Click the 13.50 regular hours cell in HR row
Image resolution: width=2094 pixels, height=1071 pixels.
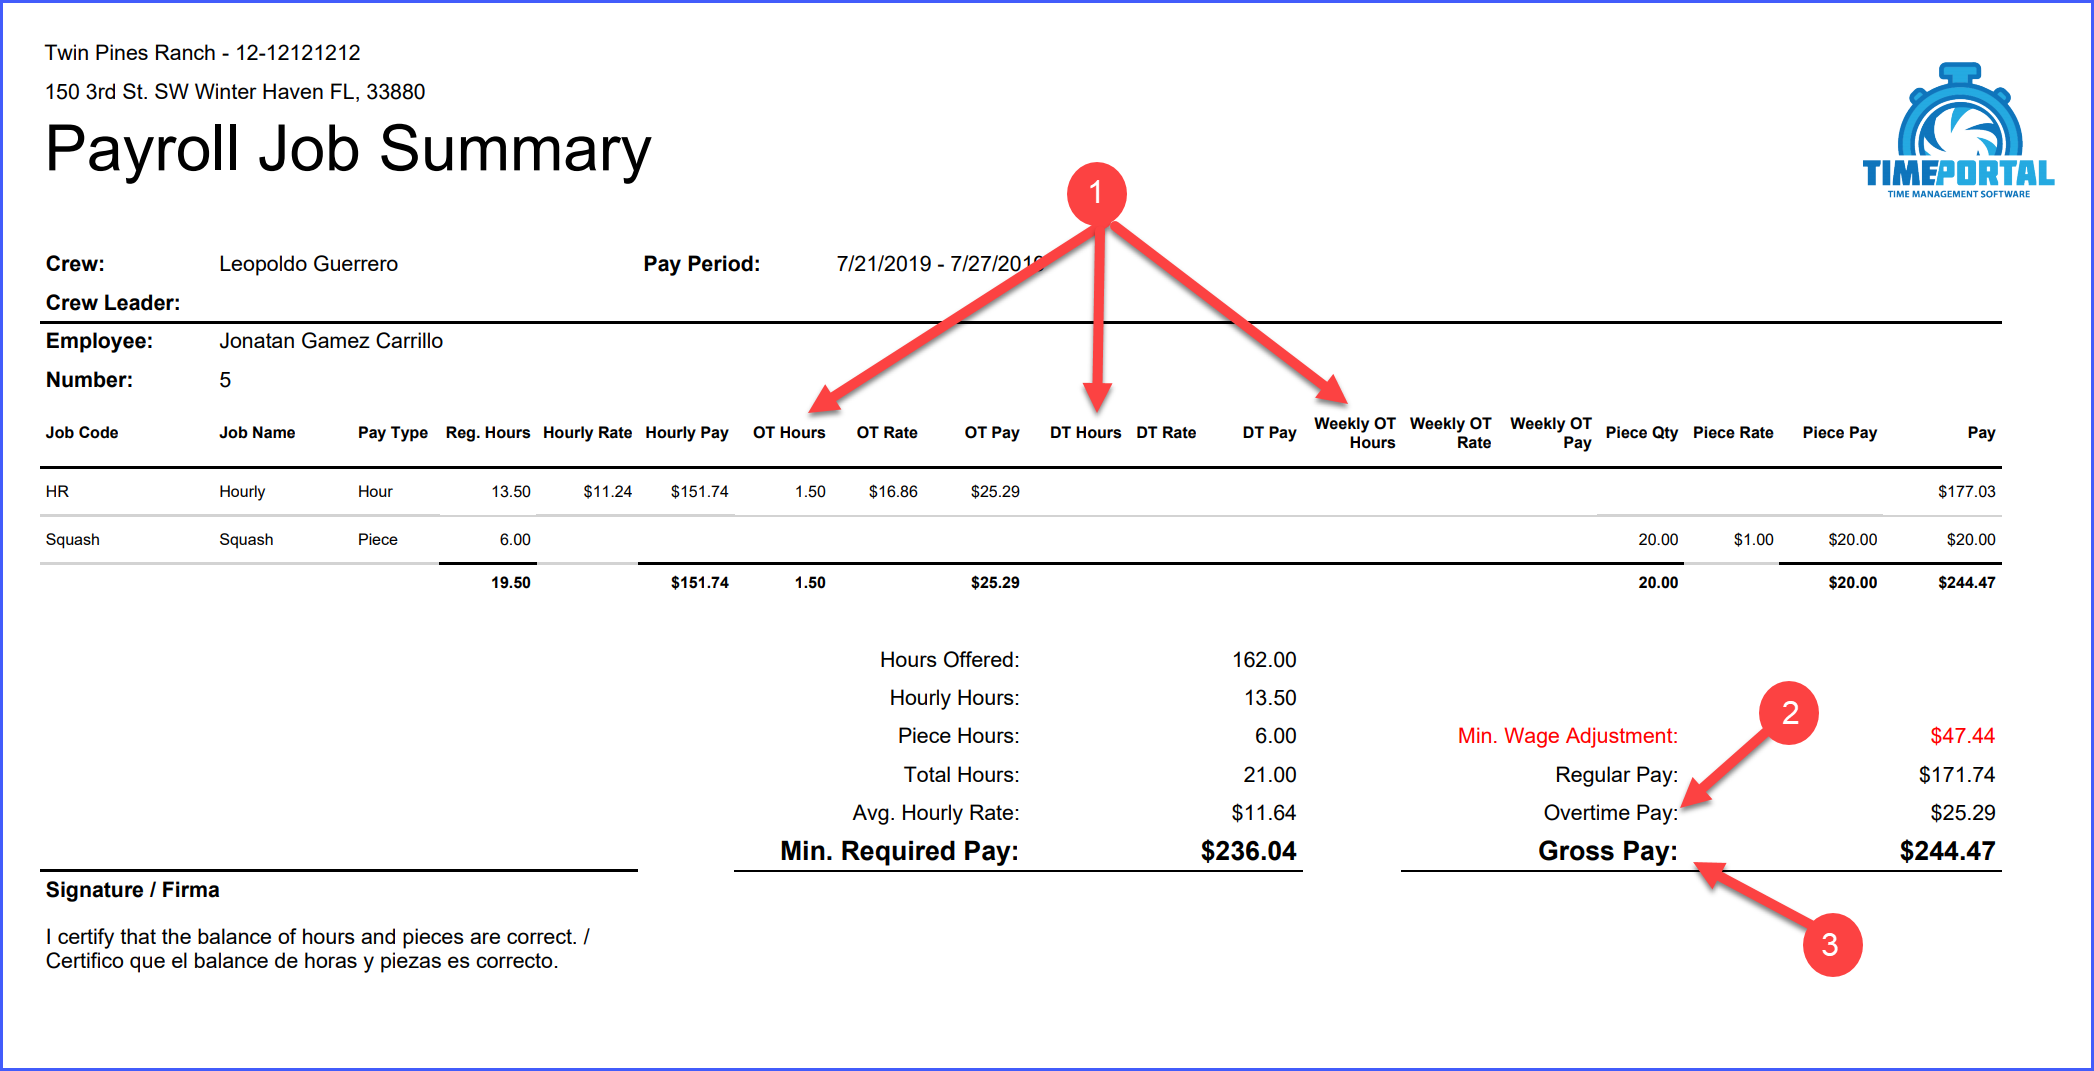(x=511, y=492)
